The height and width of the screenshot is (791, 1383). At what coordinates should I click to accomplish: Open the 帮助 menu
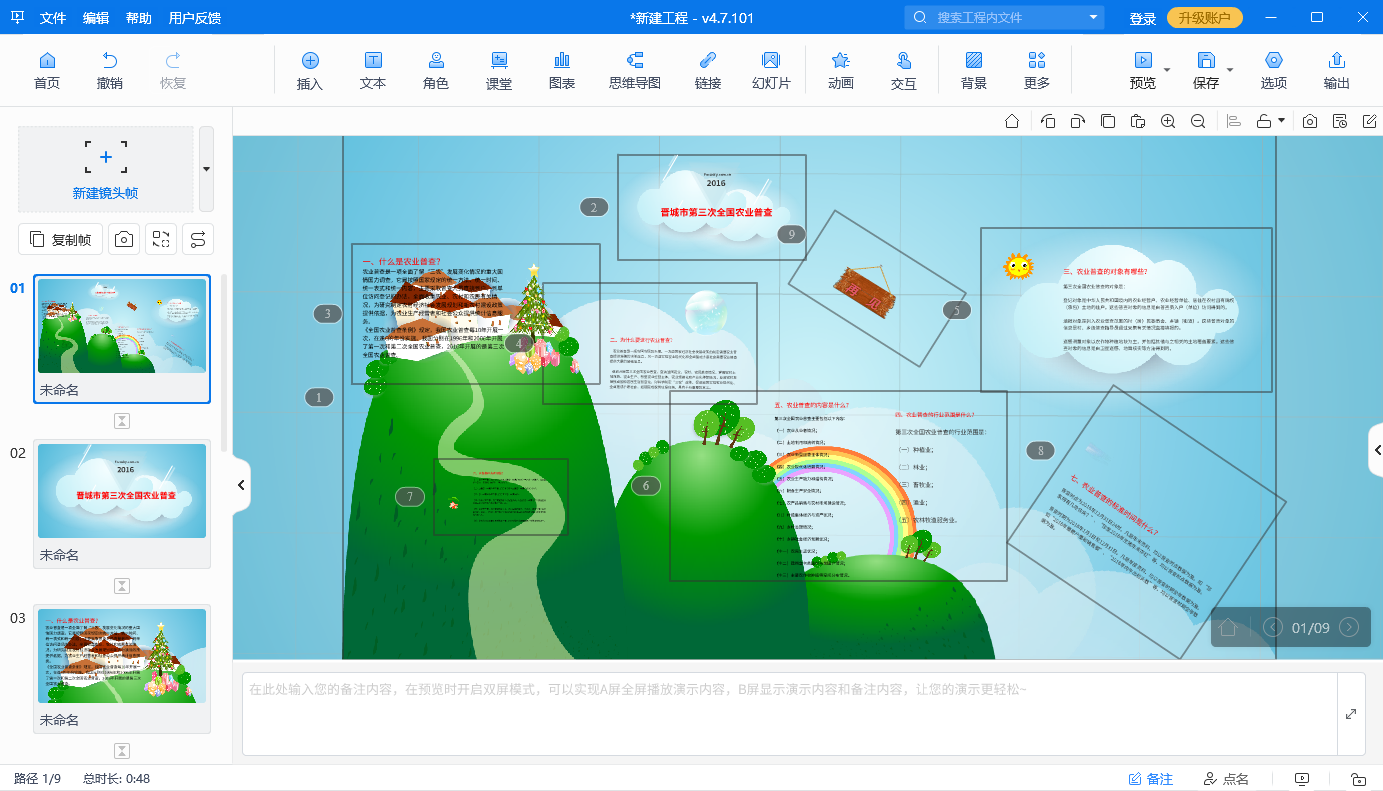pos(139,18)
